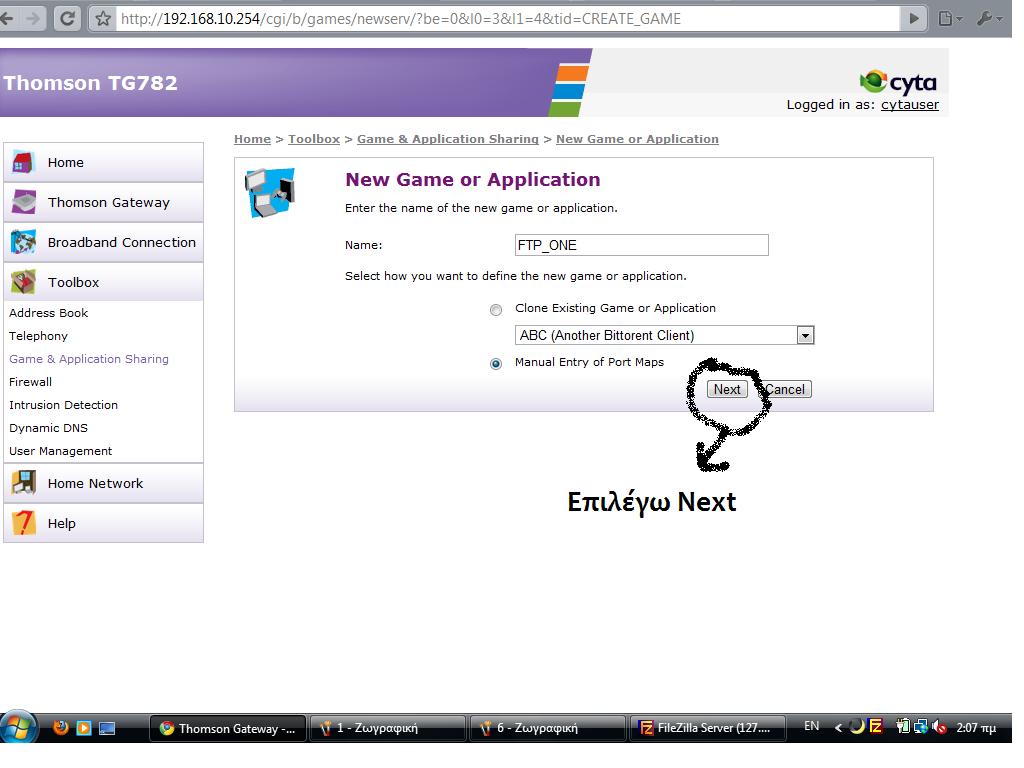Image resolution: width=1024 pixels, height=768 pixels.
Task: Click the Toolbox breadcrumb link
Action: pos(314,139)
